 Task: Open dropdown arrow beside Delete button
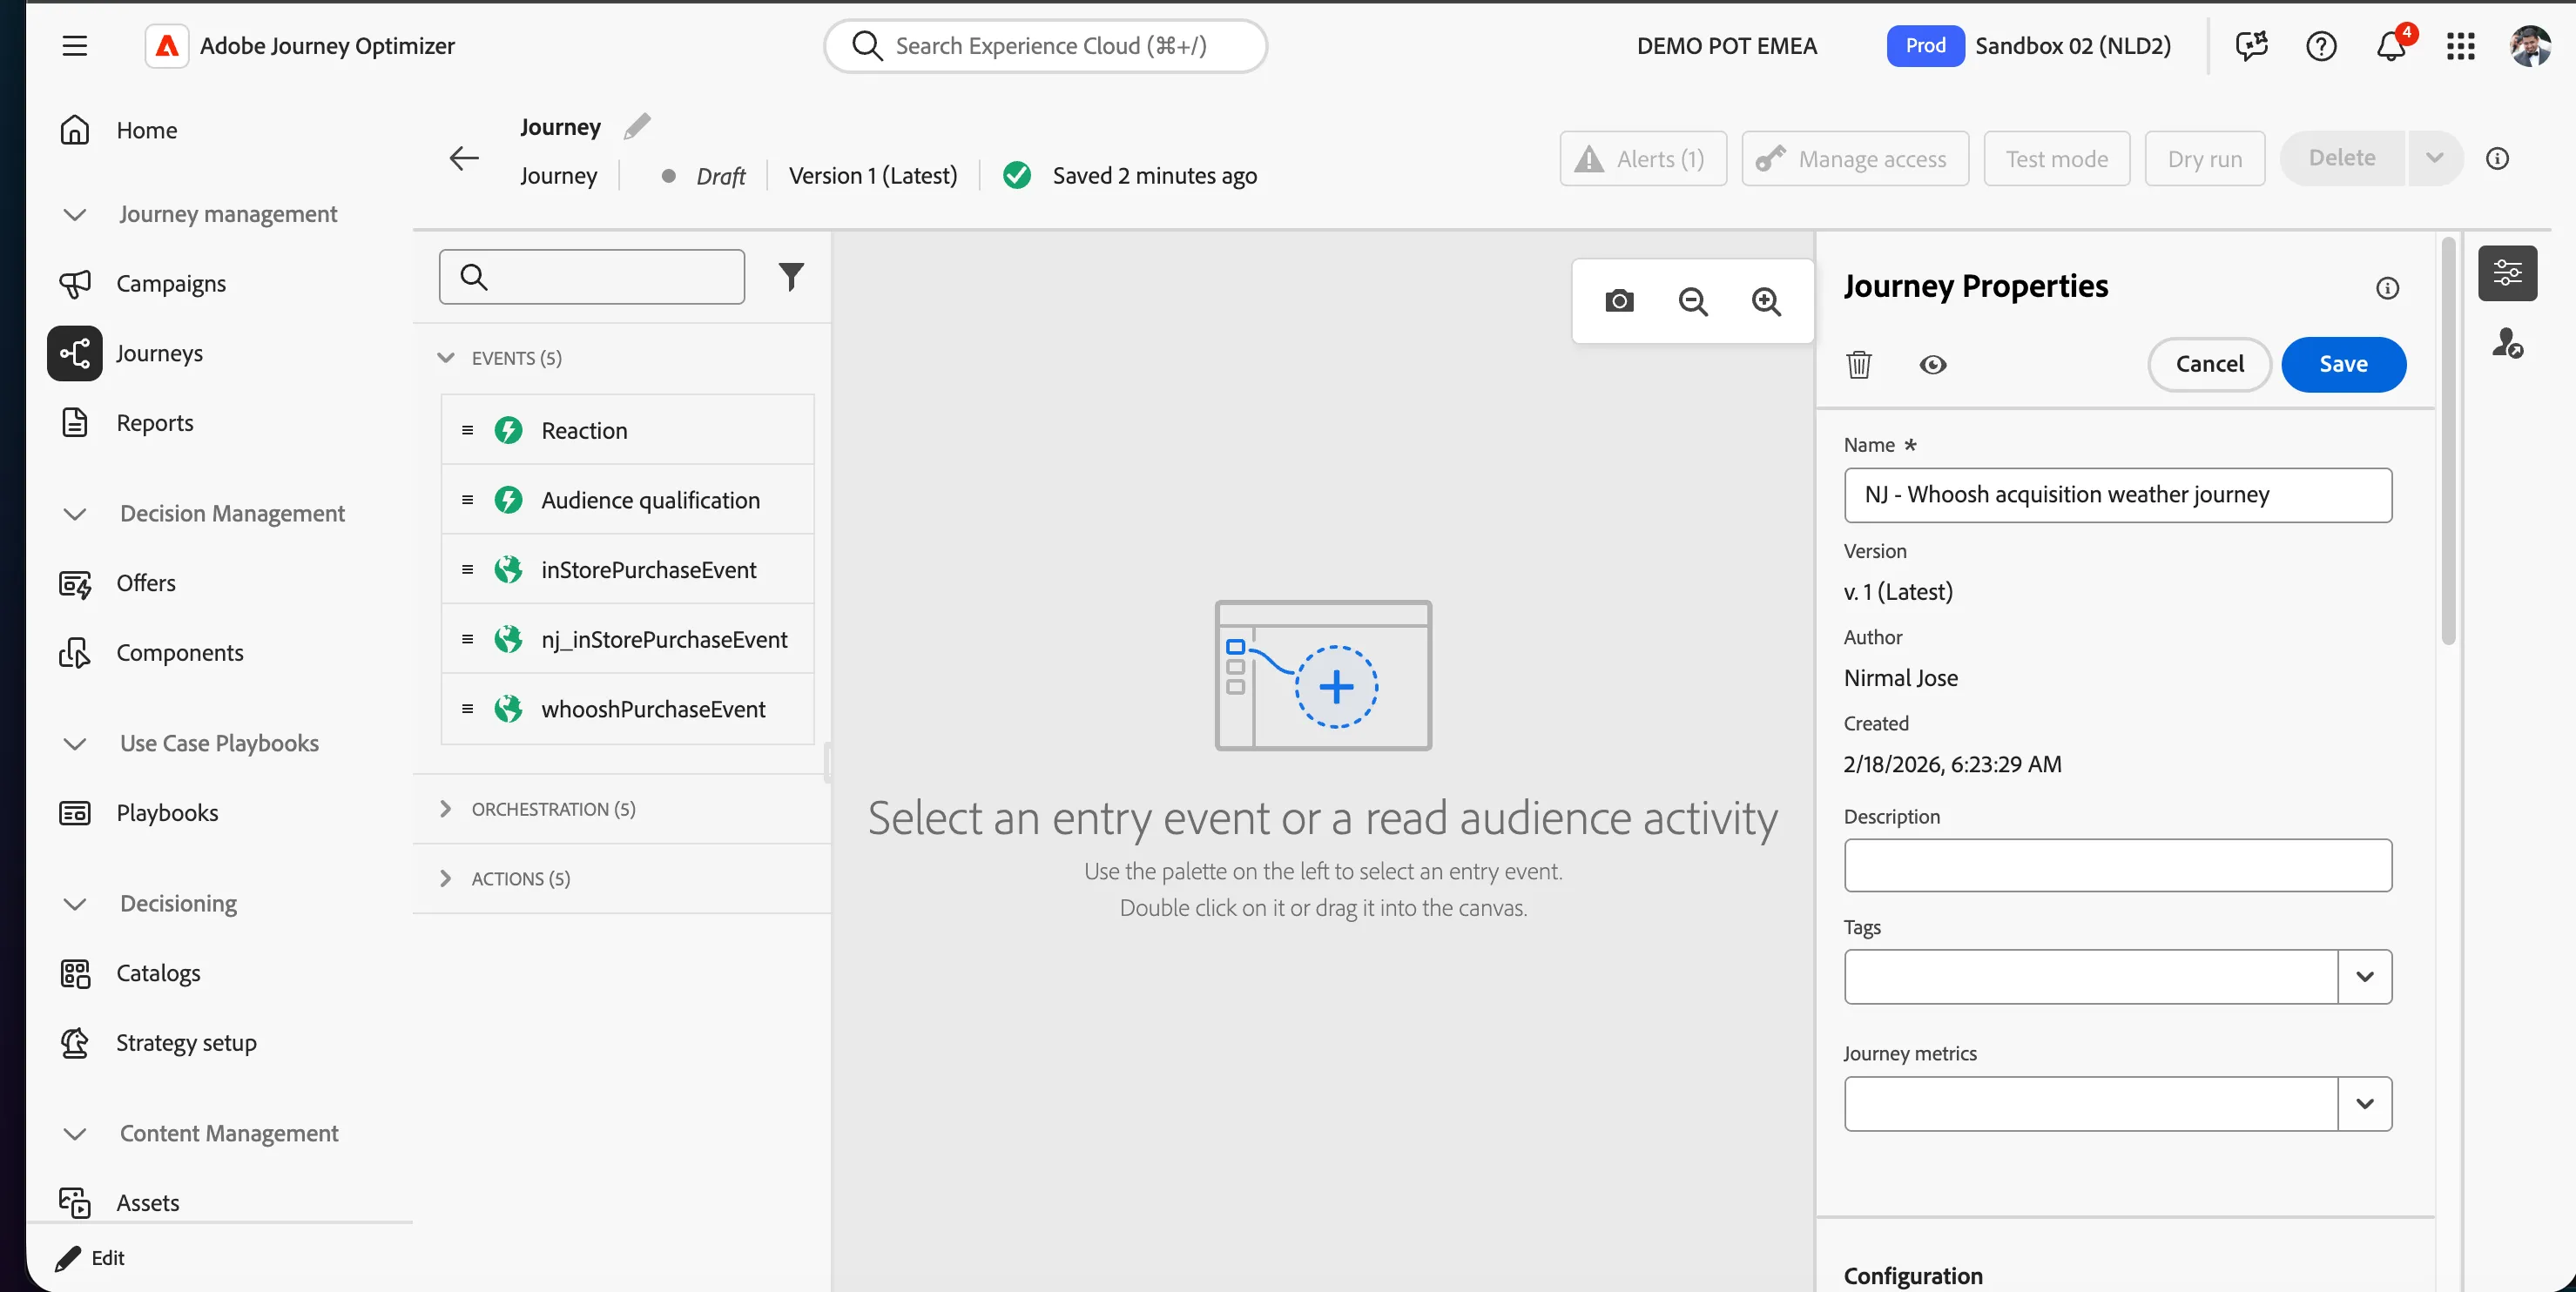point(2434,158)
